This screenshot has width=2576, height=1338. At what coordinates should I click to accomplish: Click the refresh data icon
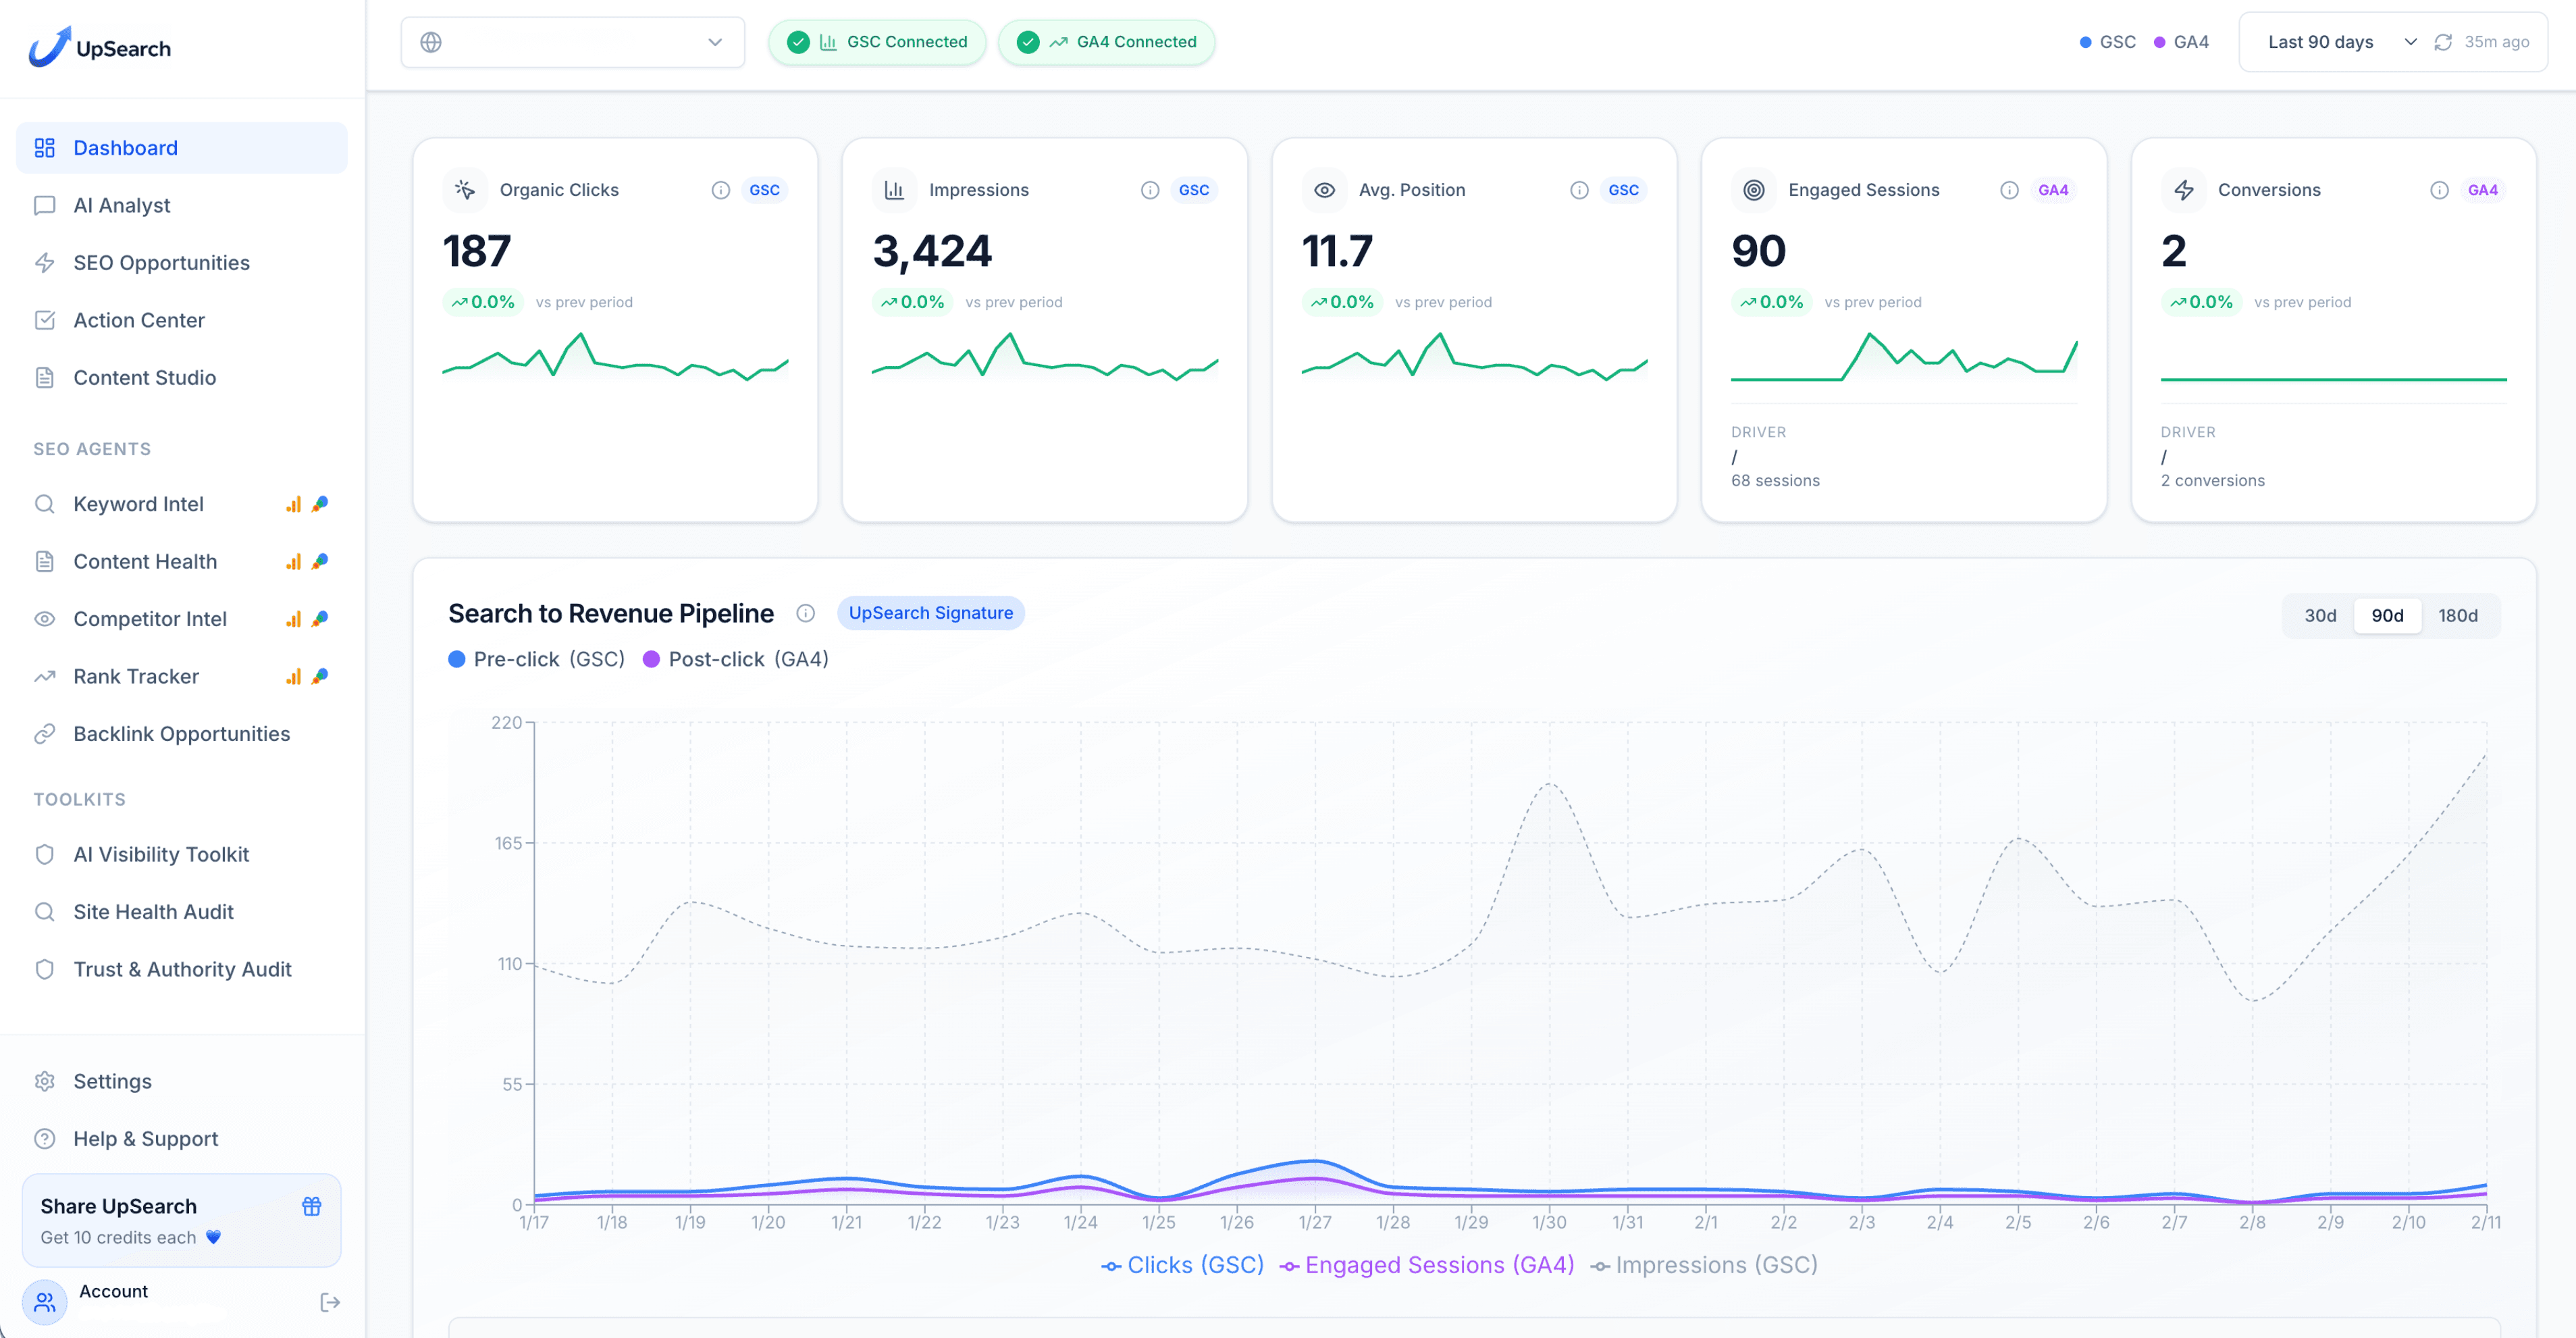pyautogui.click(x=2443, y=42)
